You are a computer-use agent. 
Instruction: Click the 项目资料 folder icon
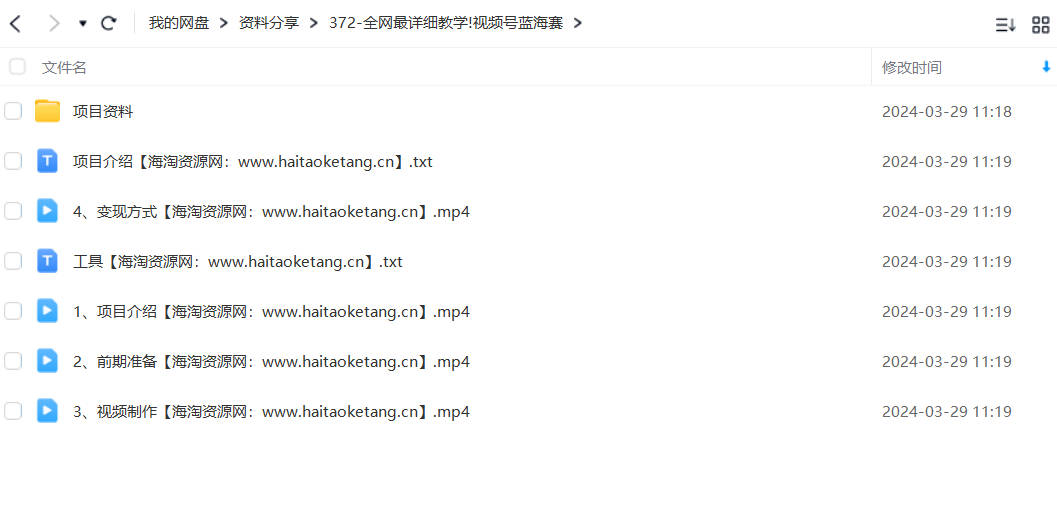[x=47, y=111]
